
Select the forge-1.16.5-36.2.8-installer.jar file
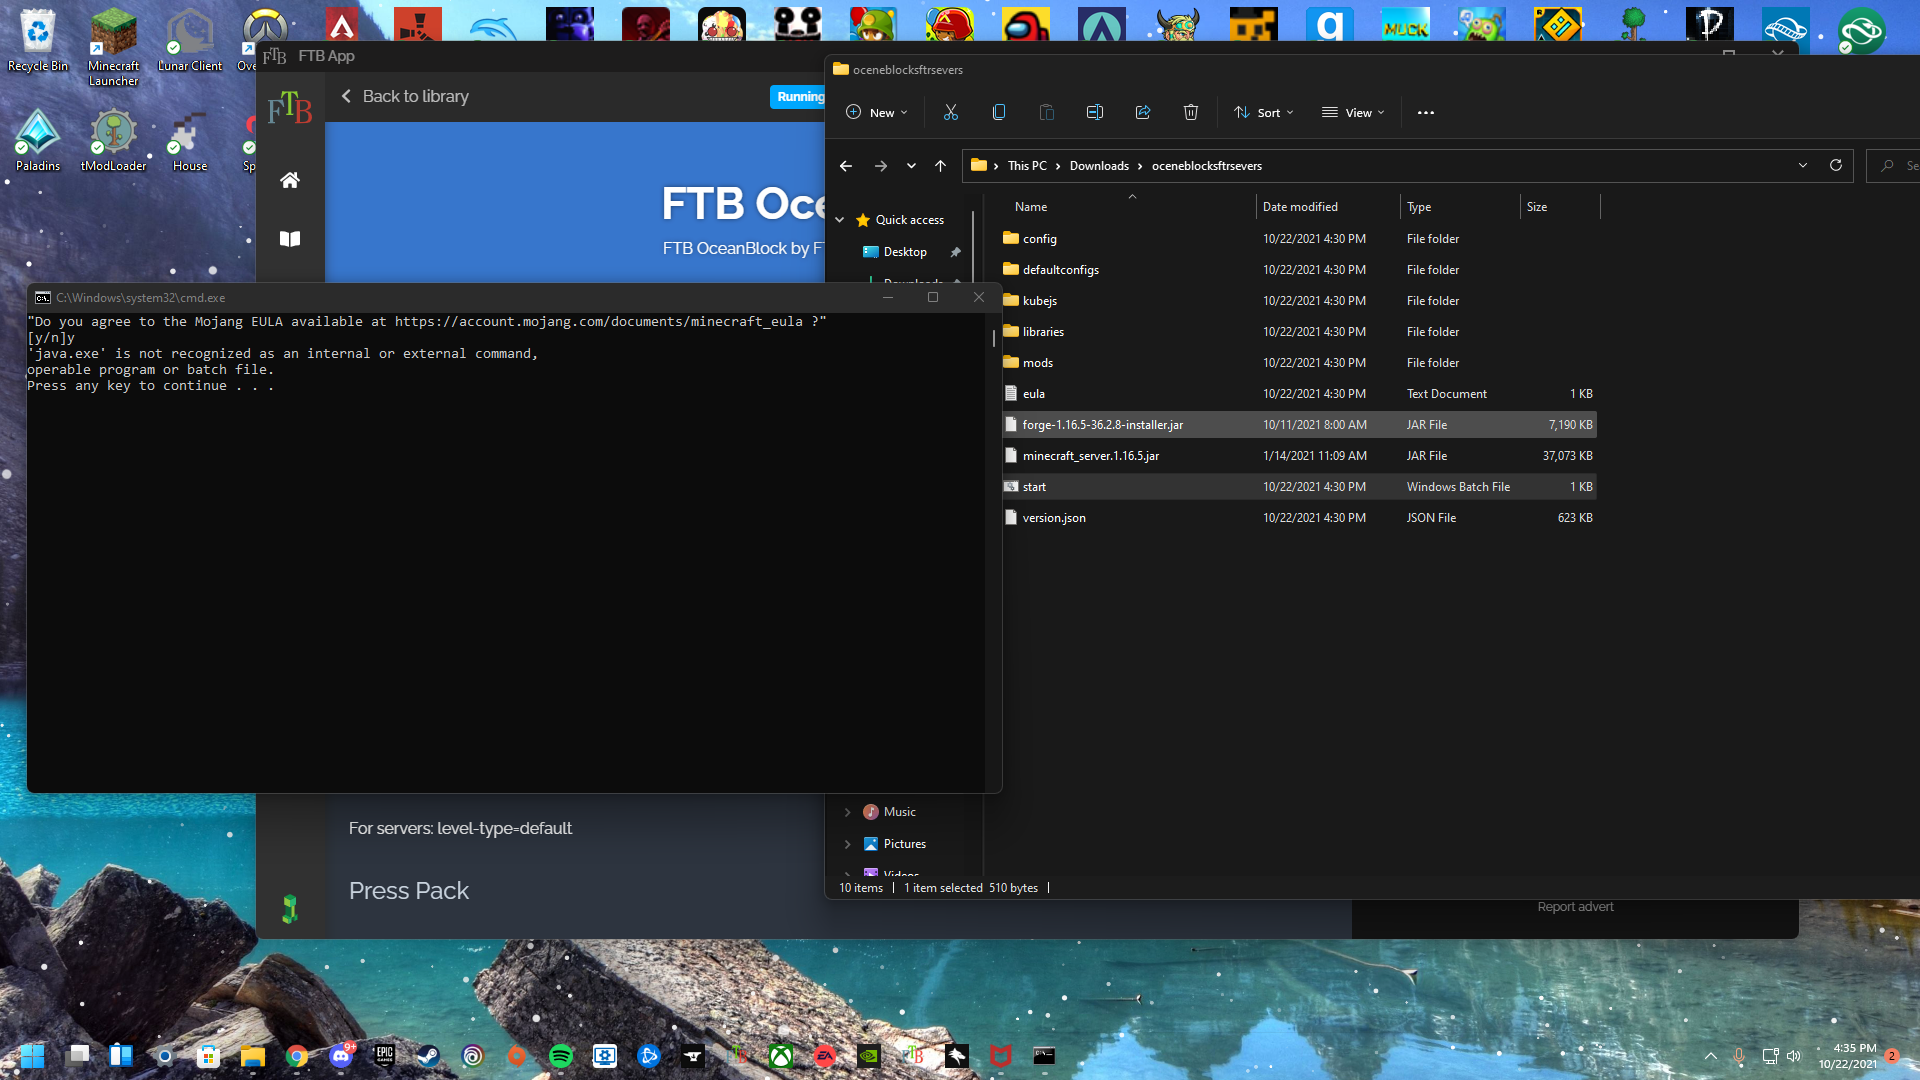[x=1299, y=425]
